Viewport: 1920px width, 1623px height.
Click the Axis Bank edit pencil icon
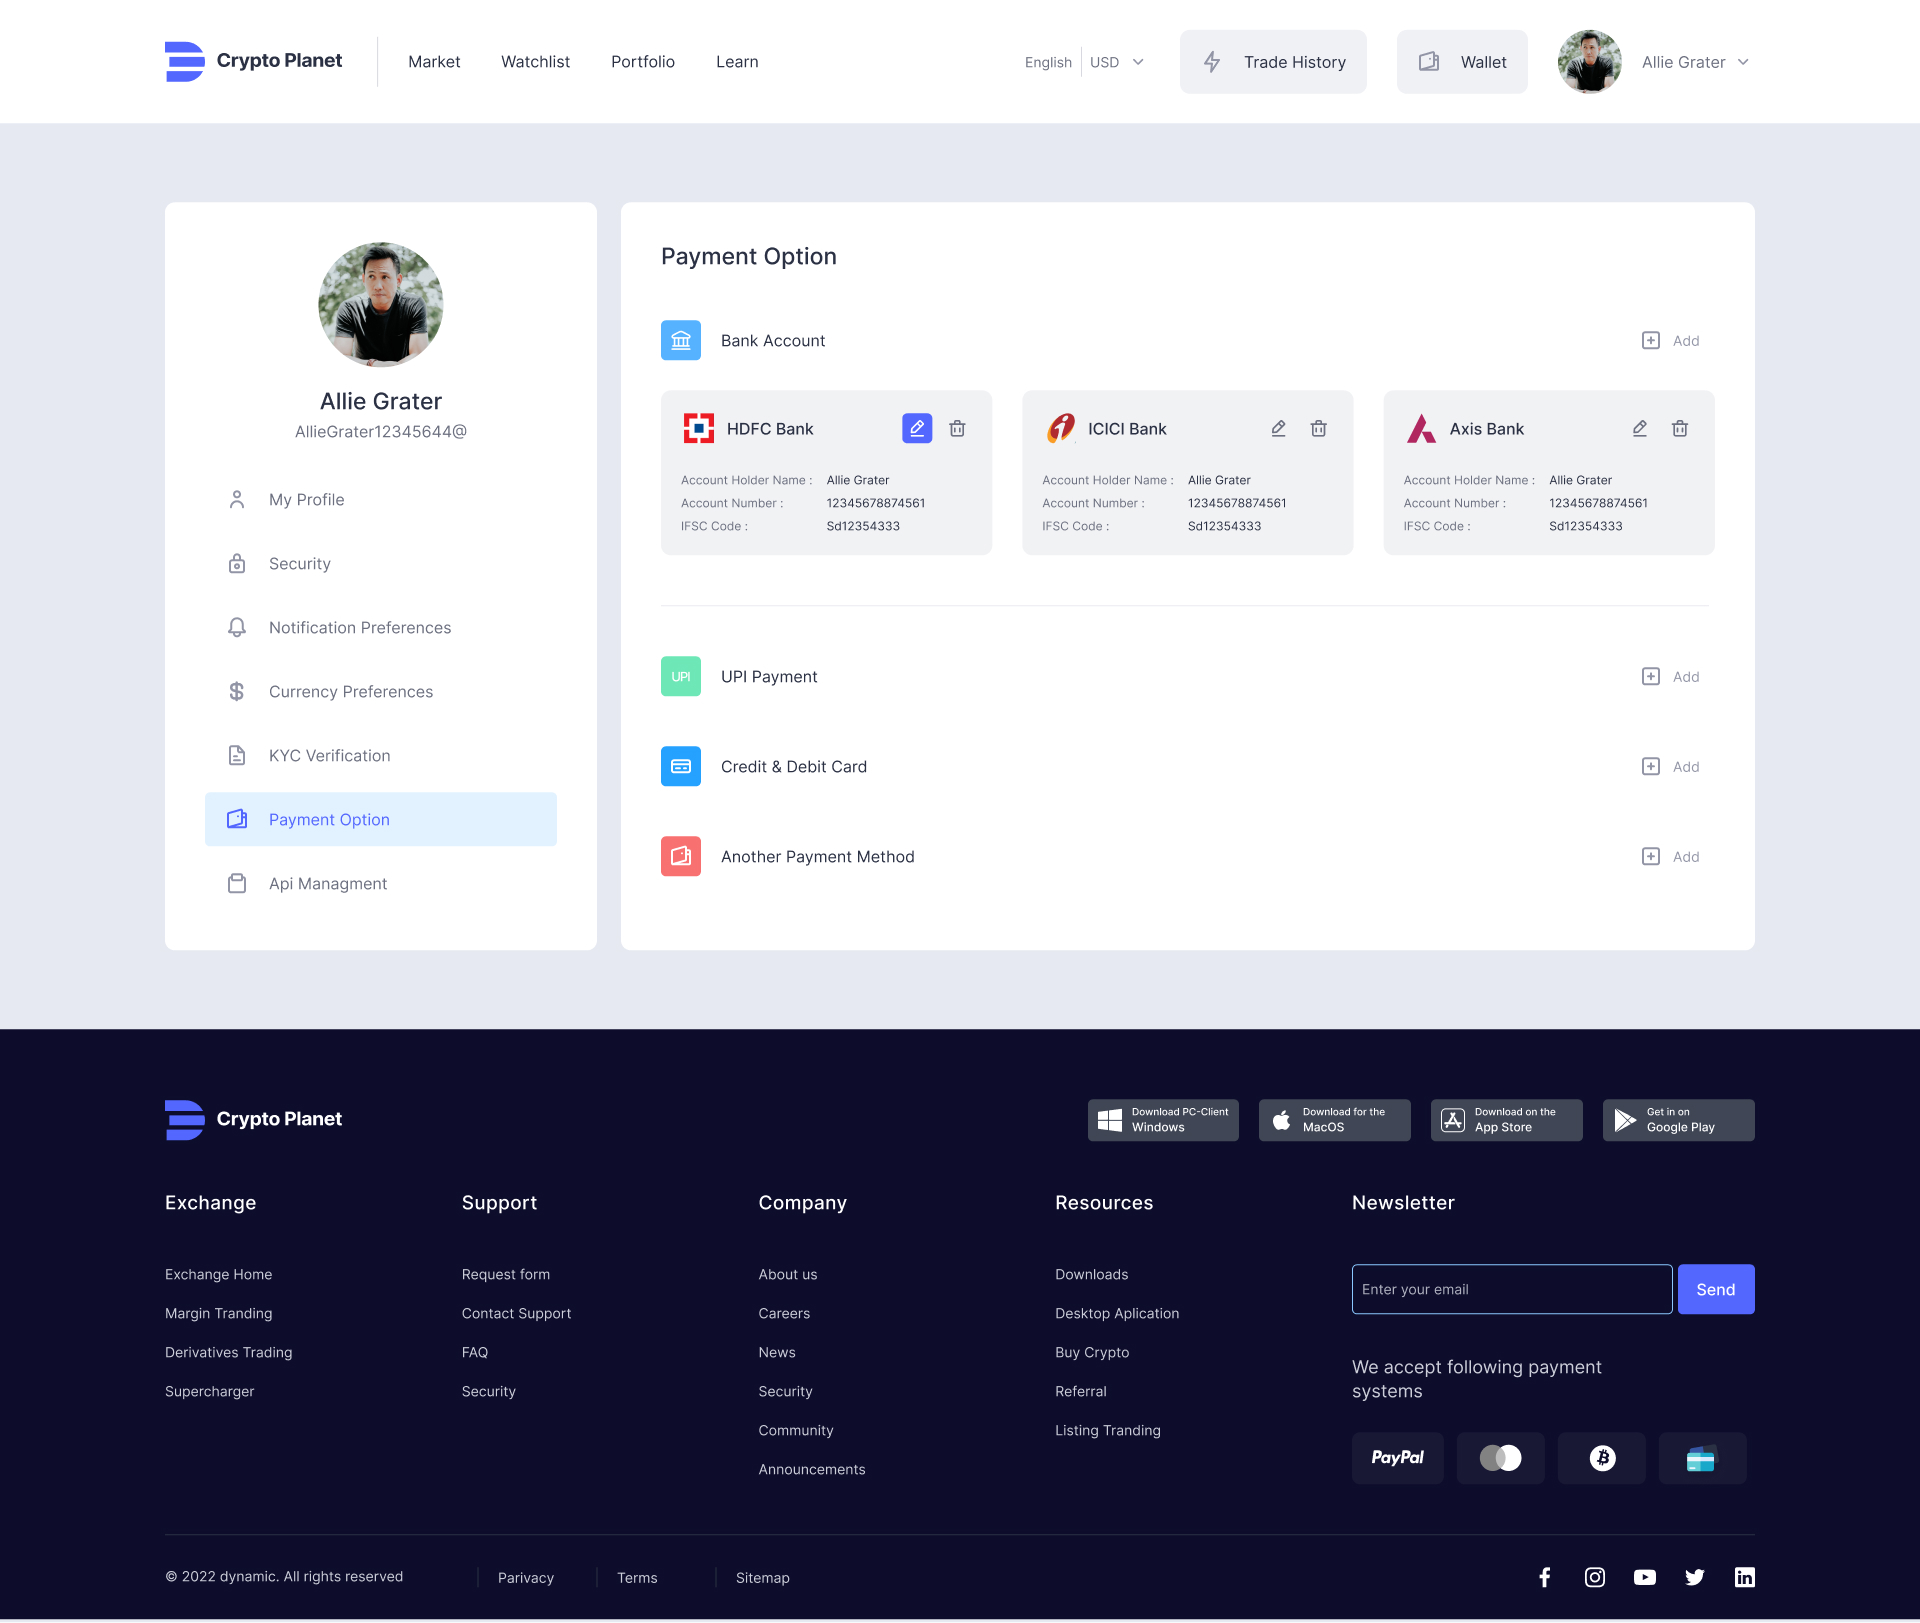click(x=1639, y=428)
